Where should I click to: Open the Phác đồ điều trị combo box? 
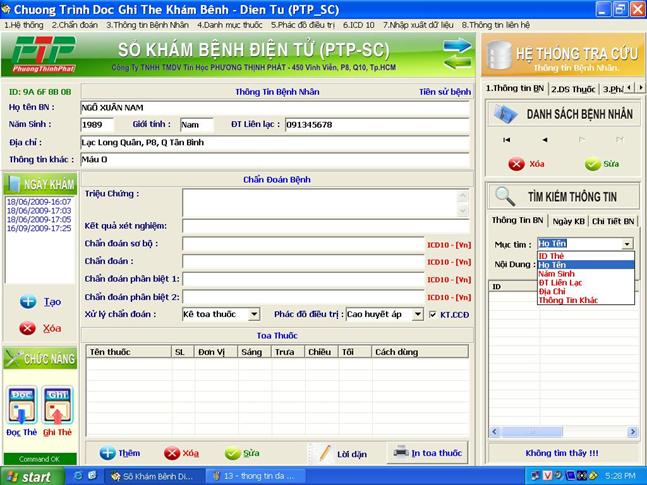(417, 314)
